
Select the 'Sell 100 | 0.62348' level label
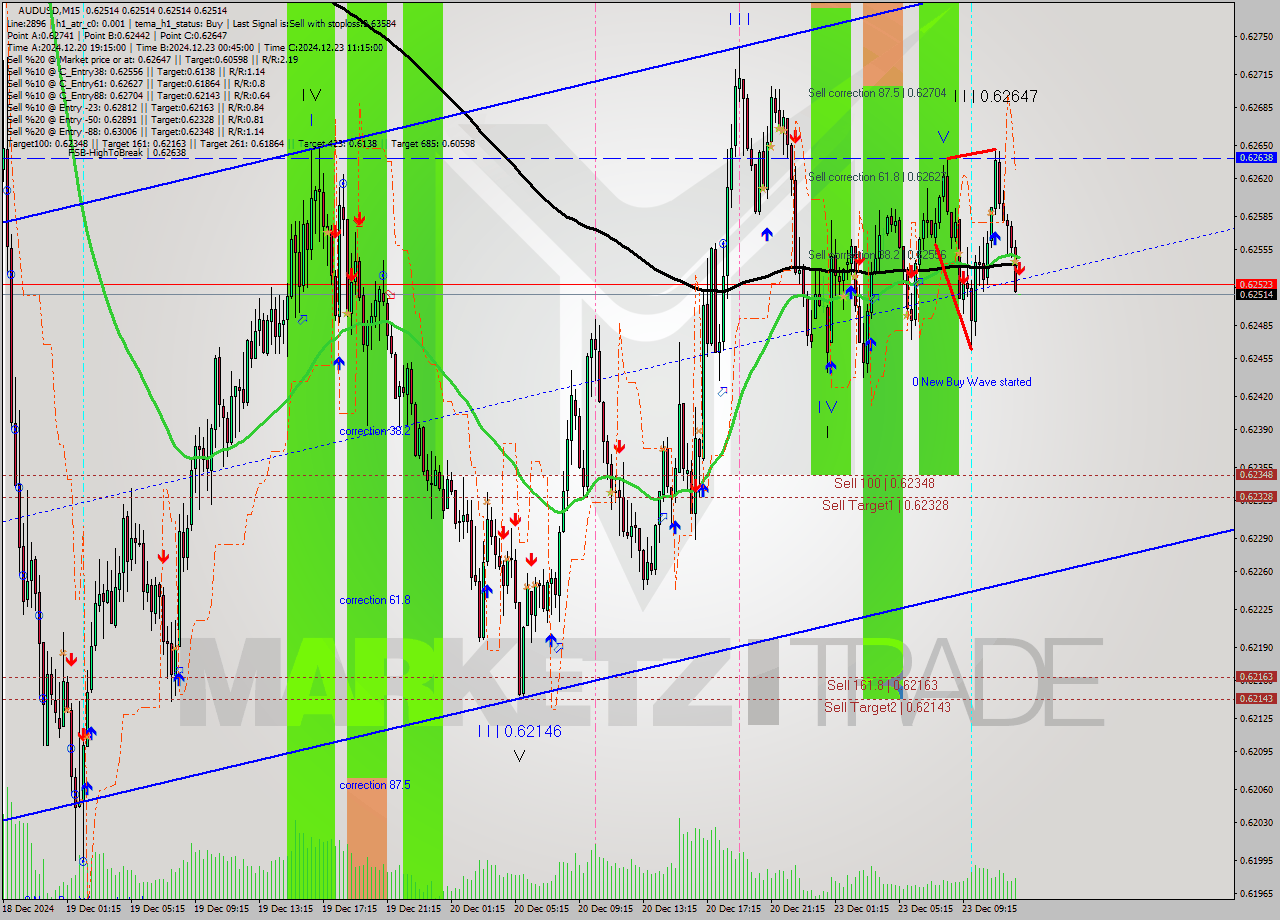pos(885,483)
